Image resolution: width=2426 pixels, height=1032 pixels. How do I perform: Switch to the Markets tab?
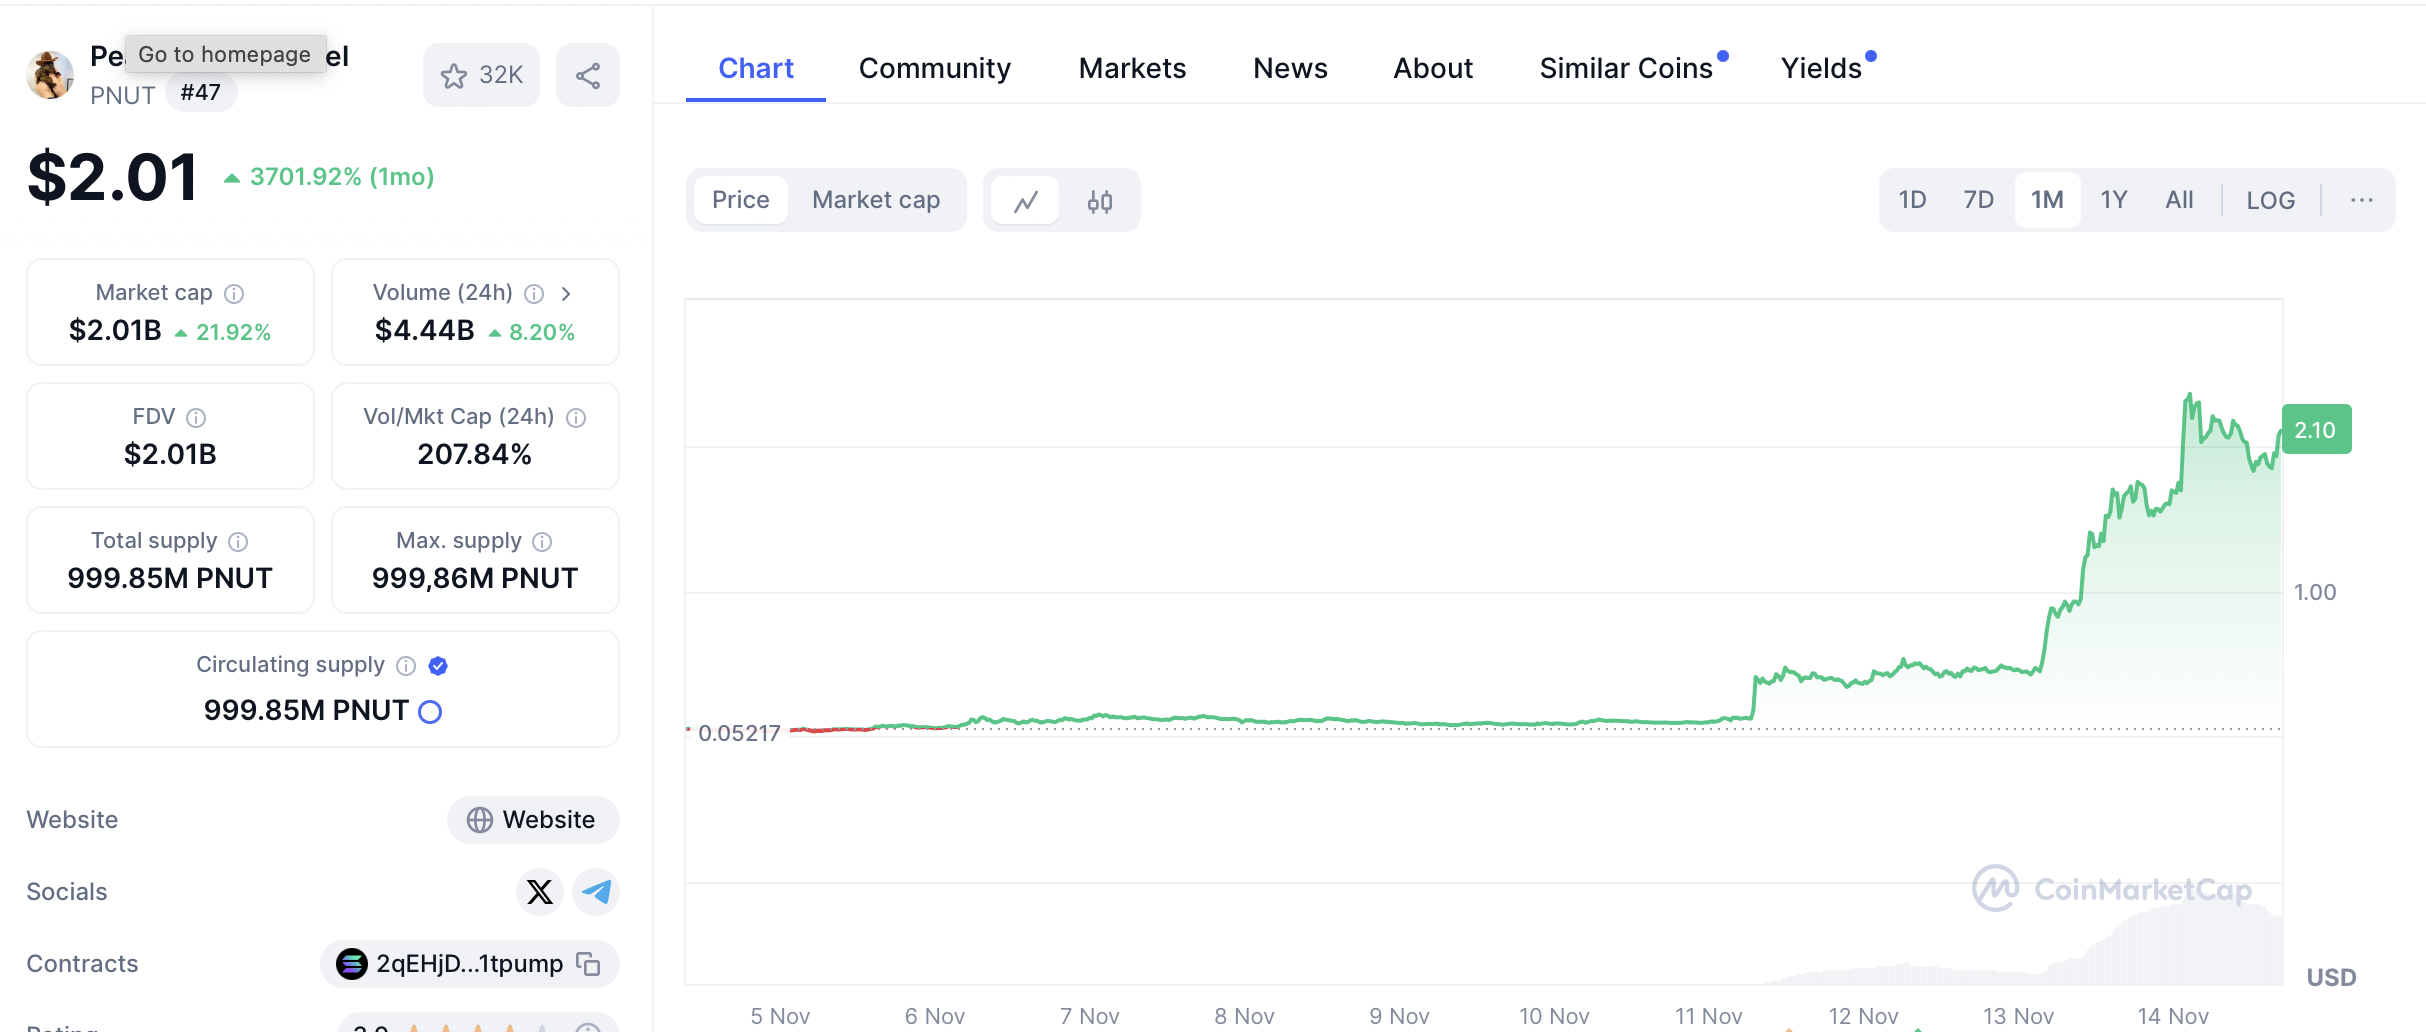1132,68
